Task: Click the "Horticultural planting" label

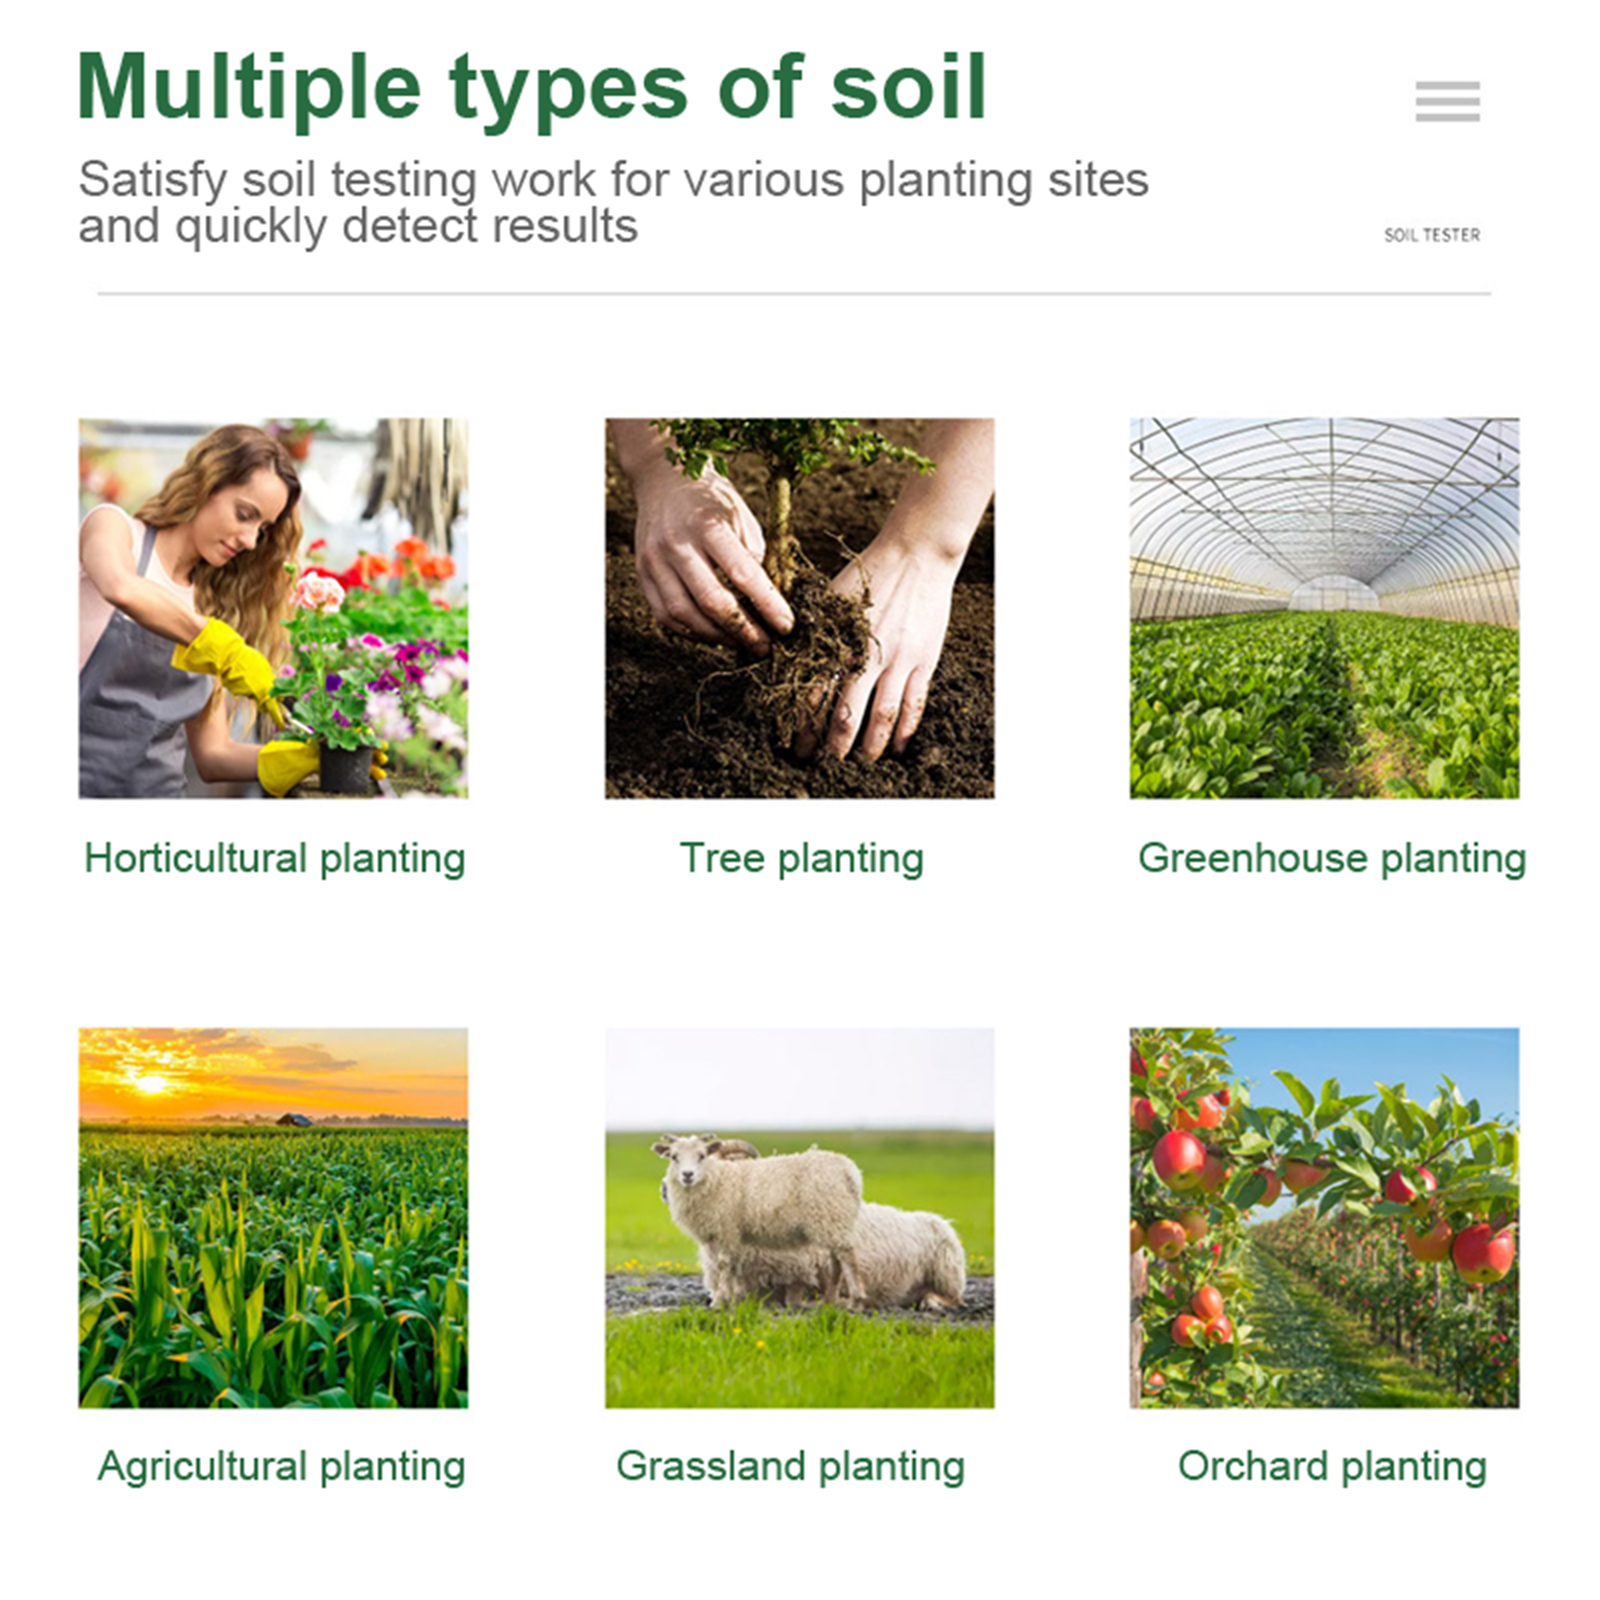Action: pyautogui.click(x=275, y=858)
